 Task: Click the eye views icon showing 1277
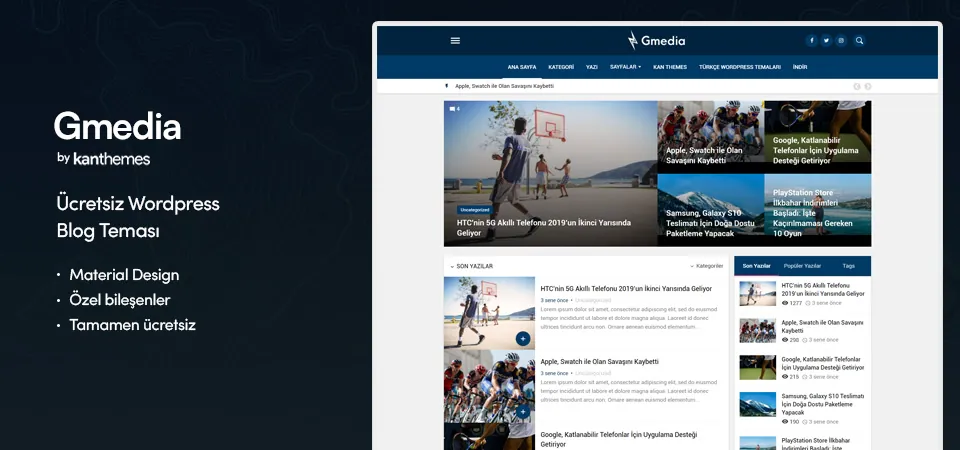(786, 303)
